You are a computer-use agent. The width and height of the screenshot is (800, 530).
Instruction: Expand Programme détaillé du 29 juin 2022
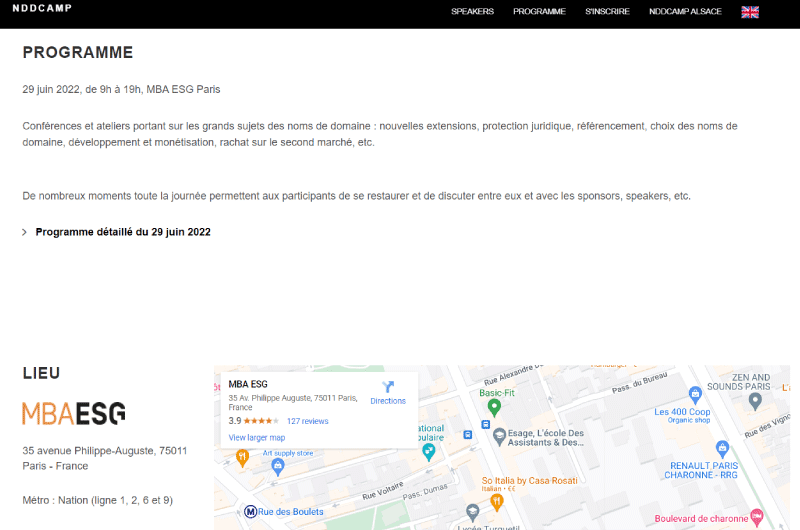point(122,232)
